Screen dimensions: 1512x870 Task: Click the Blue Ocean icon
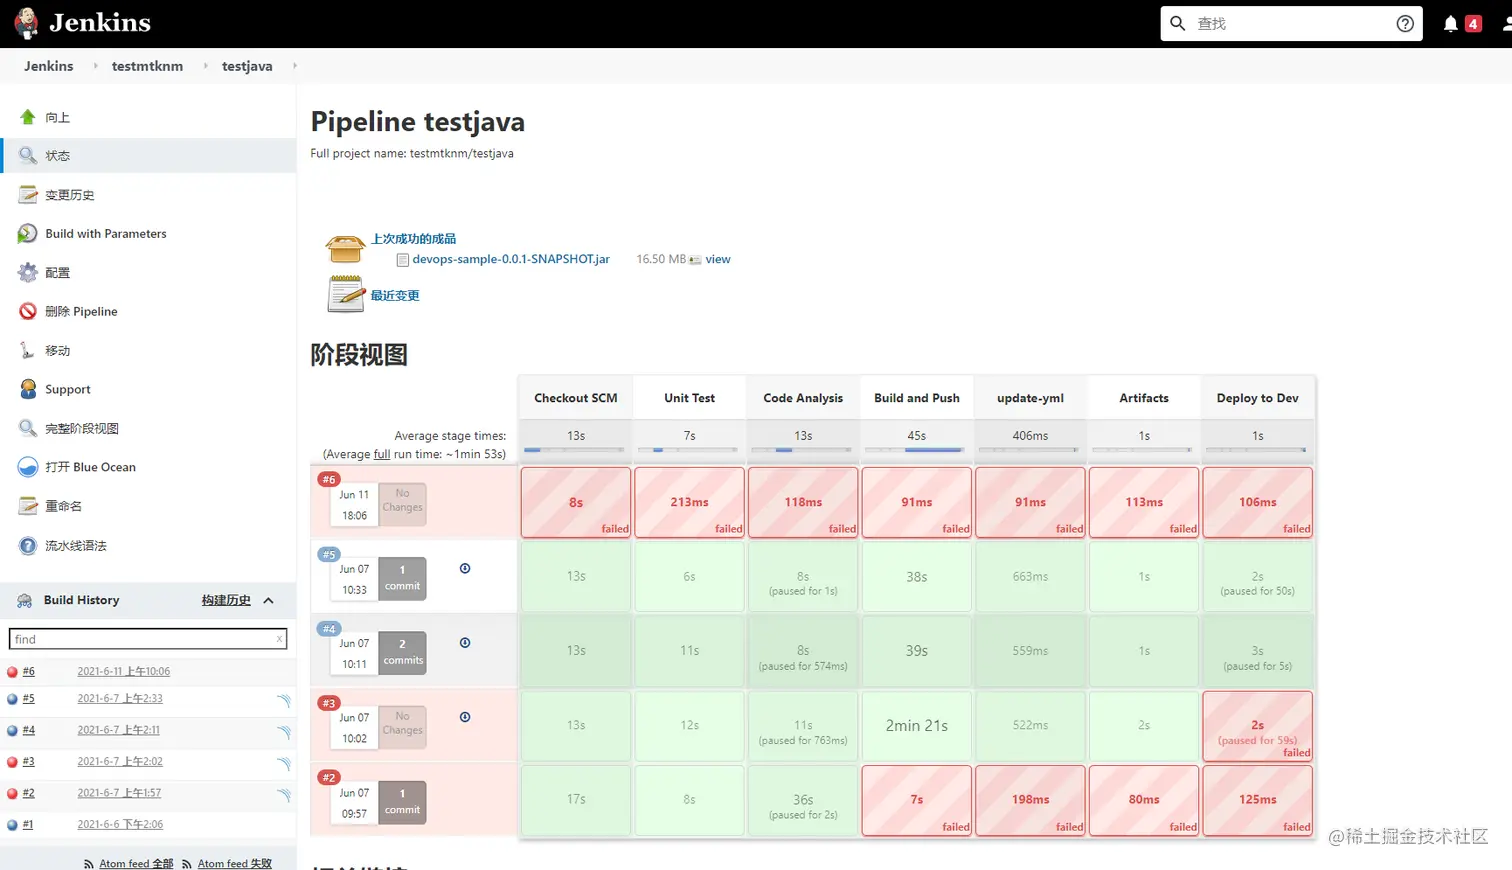click(28, 467)
